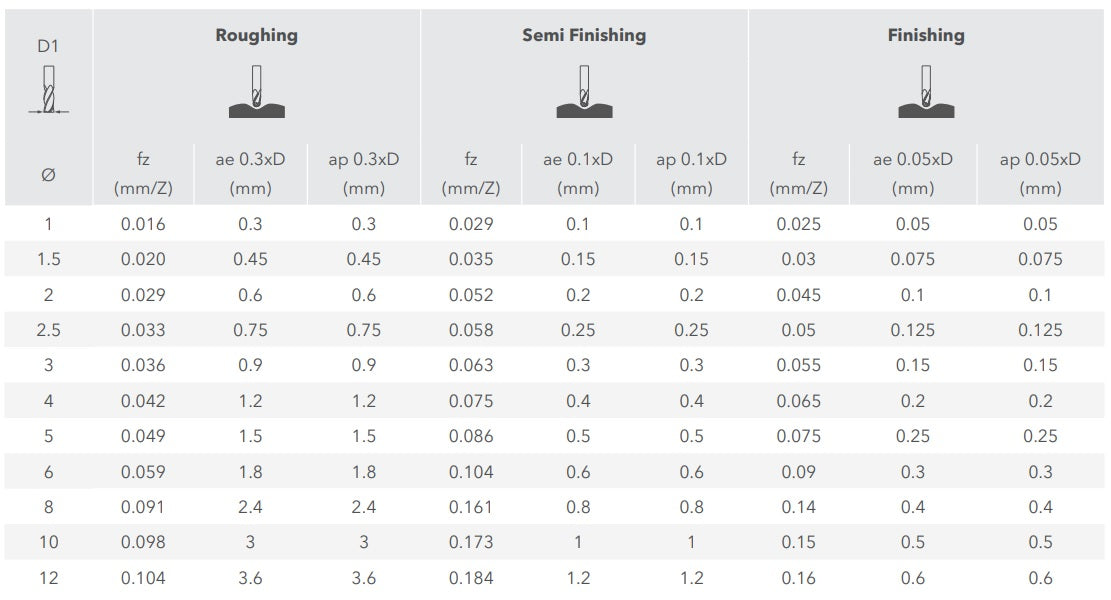Click the Roughing milling illustration icon
Screen dimensions: 1111x600
[x=256, y=92]
